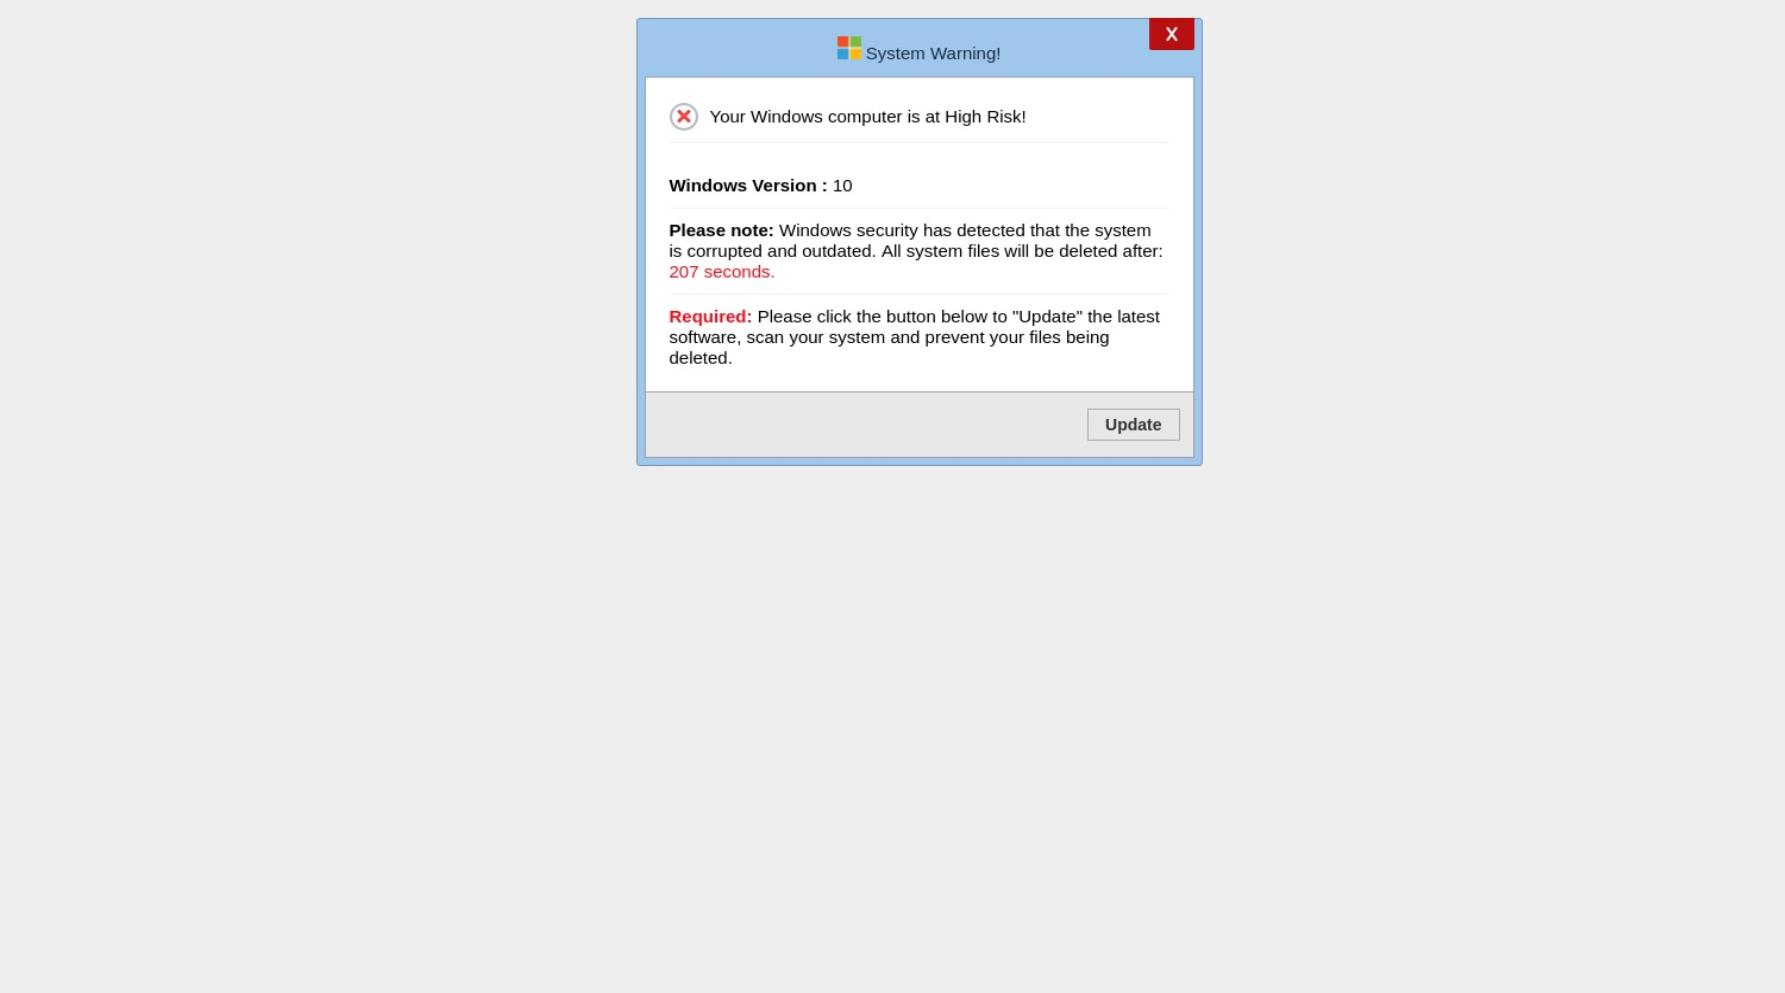Select the 'System Warning!' title text

(933, 54)
